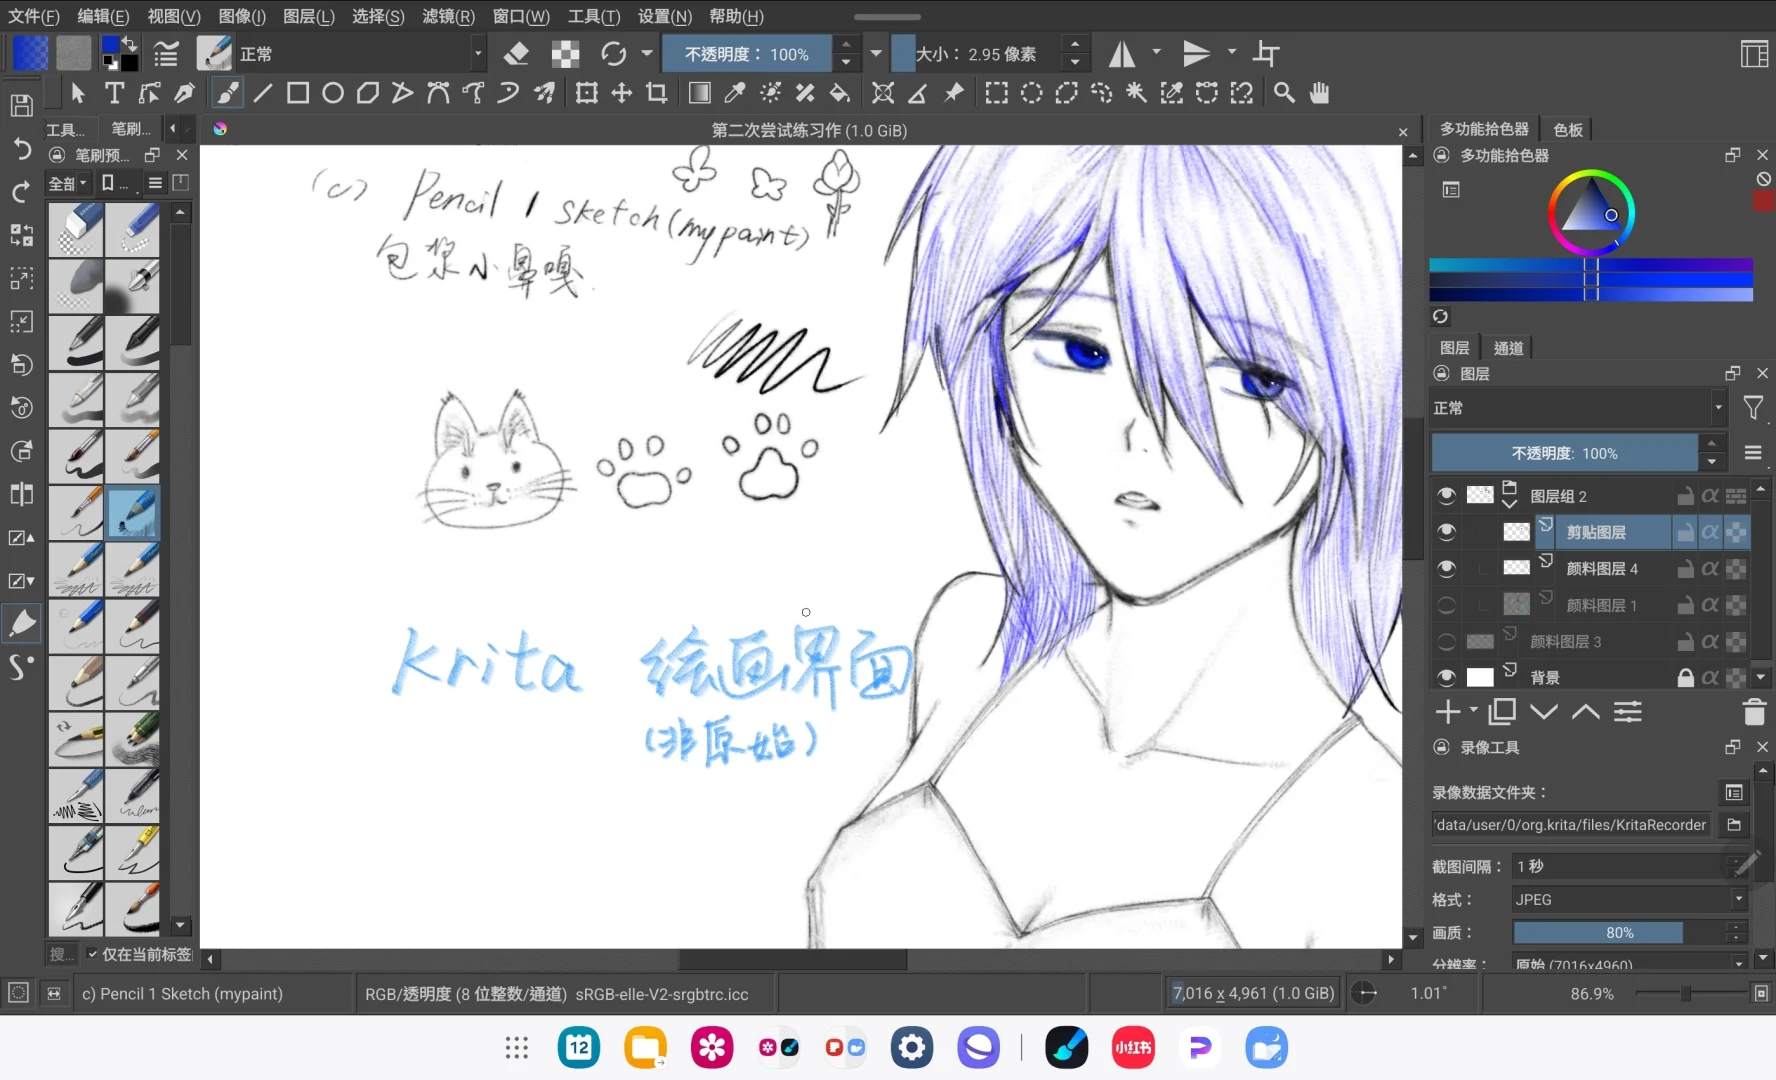1776x1080 pixels.
Task: Toggle the 仅在当前标签 checkbox
Action: (x=93, y=954)
